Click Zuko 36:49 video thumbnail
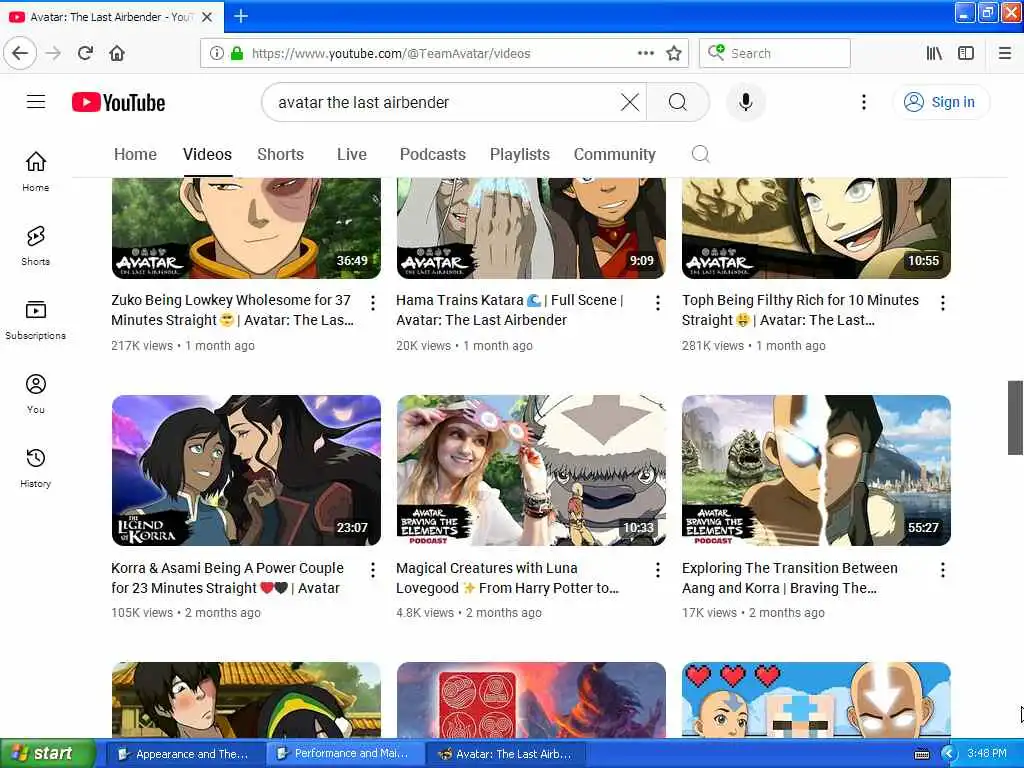This screenshot has height=768, width=1024. click(x=246, y=228)
